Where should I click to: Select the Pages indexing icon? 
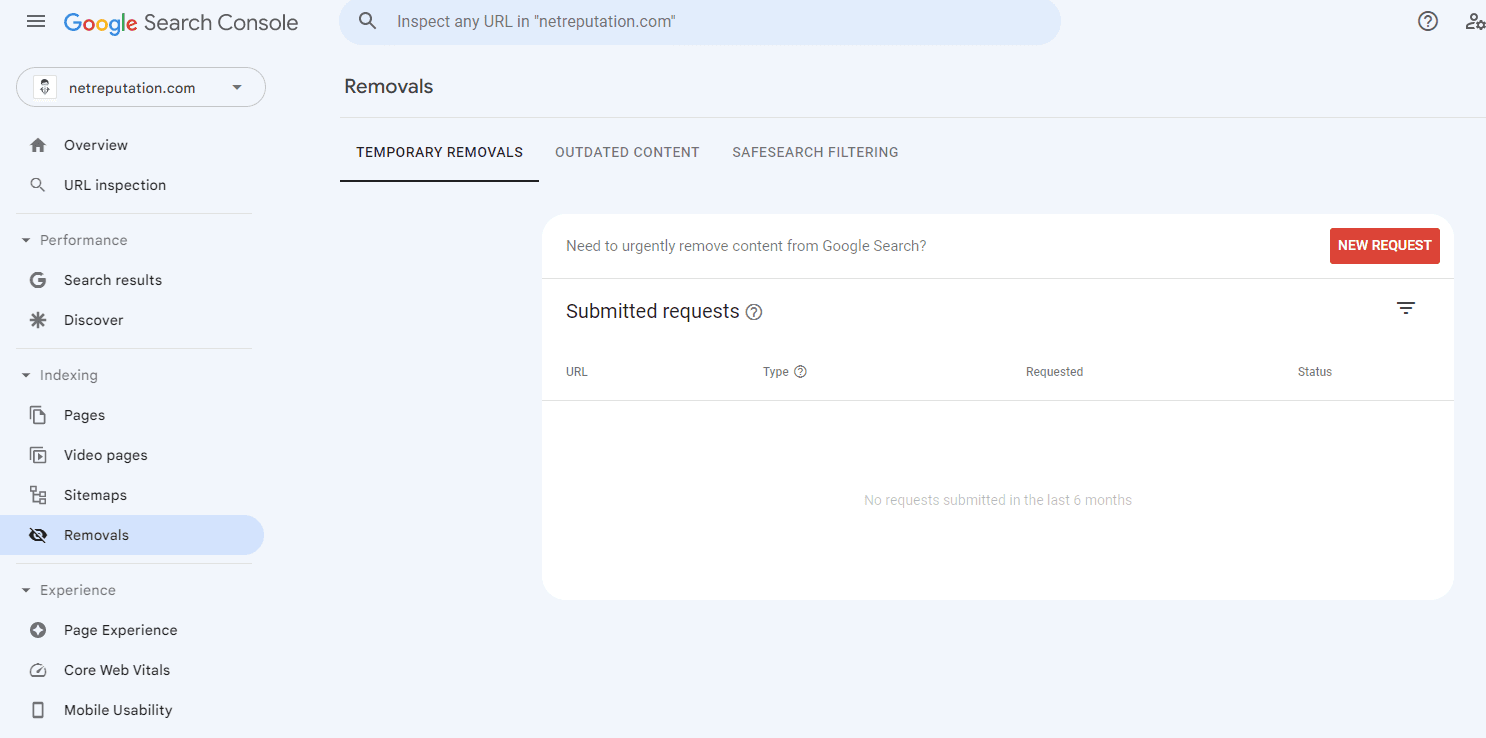pyautogui.click(x=38, y=414)
